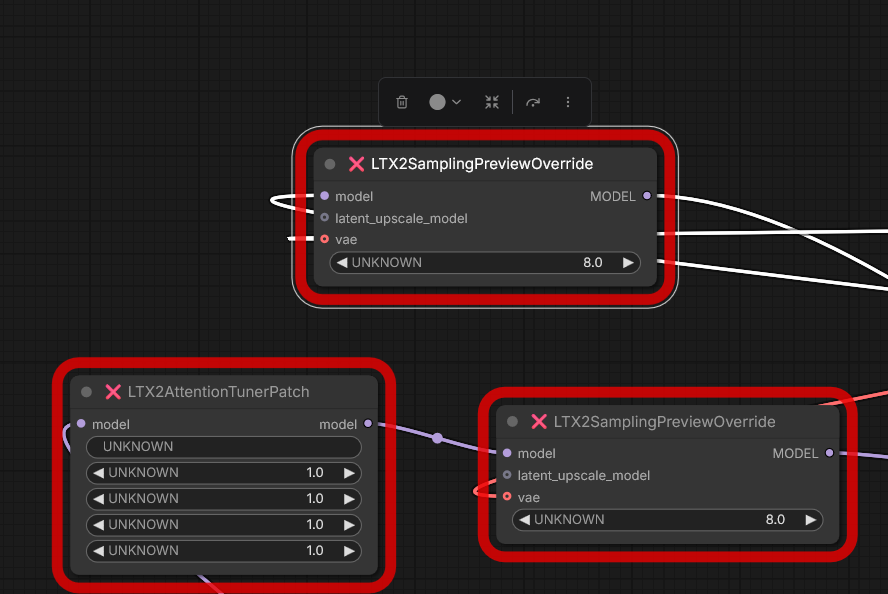Click the model output port on LTX2AttentionTunerPatch
The image size is (888, 594).
pyautogui.click(x=368, y=424)
